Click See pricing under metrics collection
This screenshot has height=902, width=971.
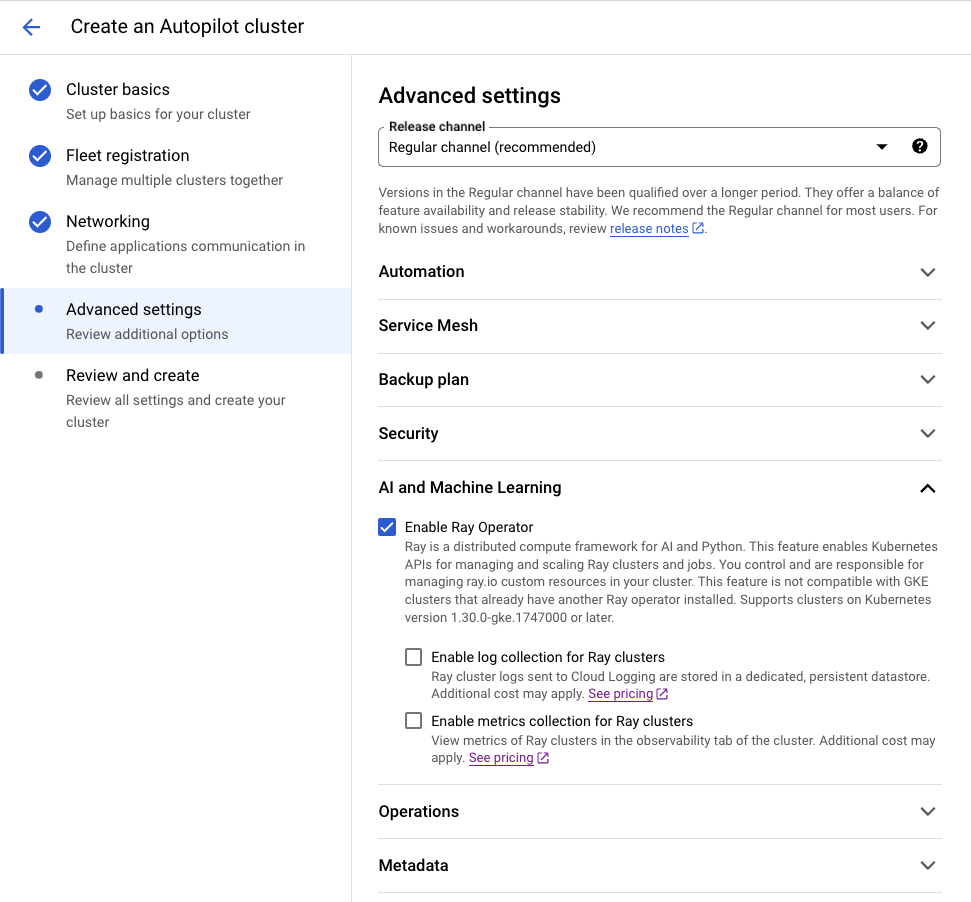(x=501, y=757)
